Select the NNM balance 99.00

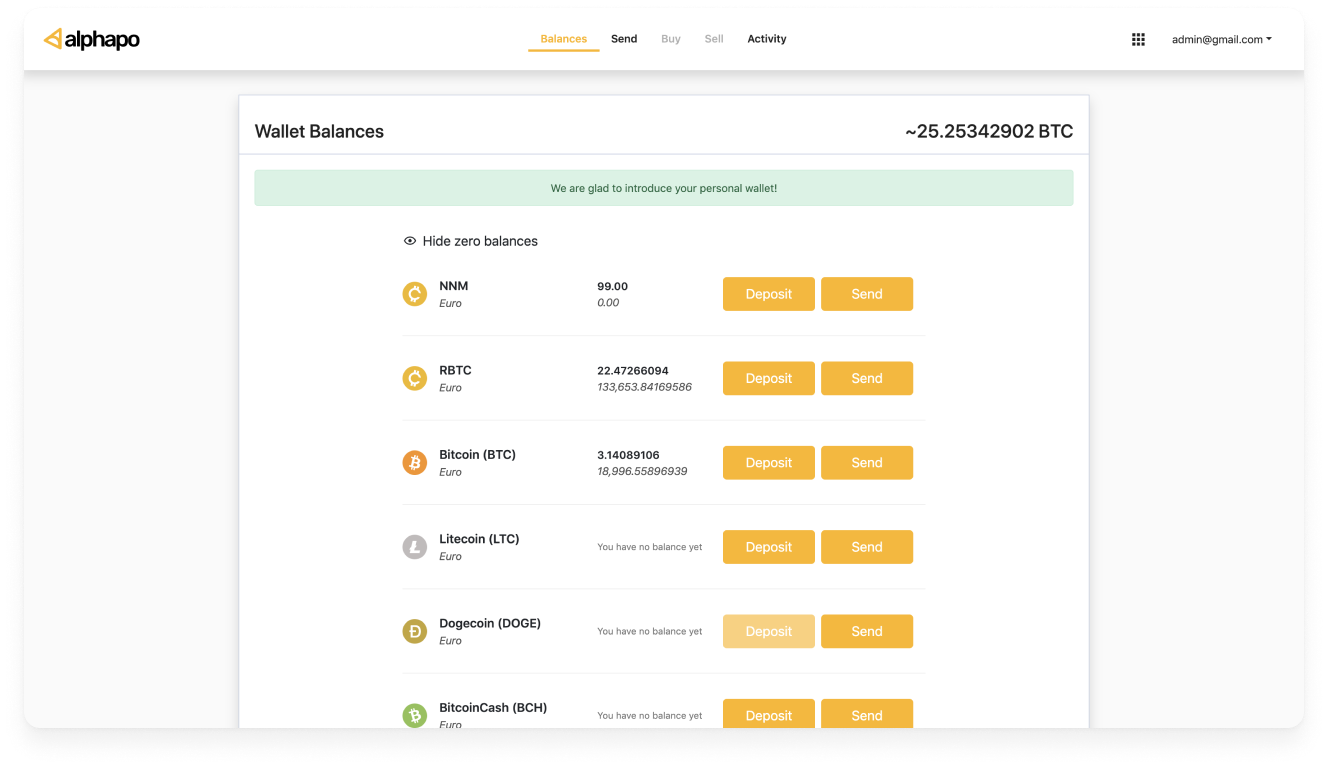(x=612, y=286)
